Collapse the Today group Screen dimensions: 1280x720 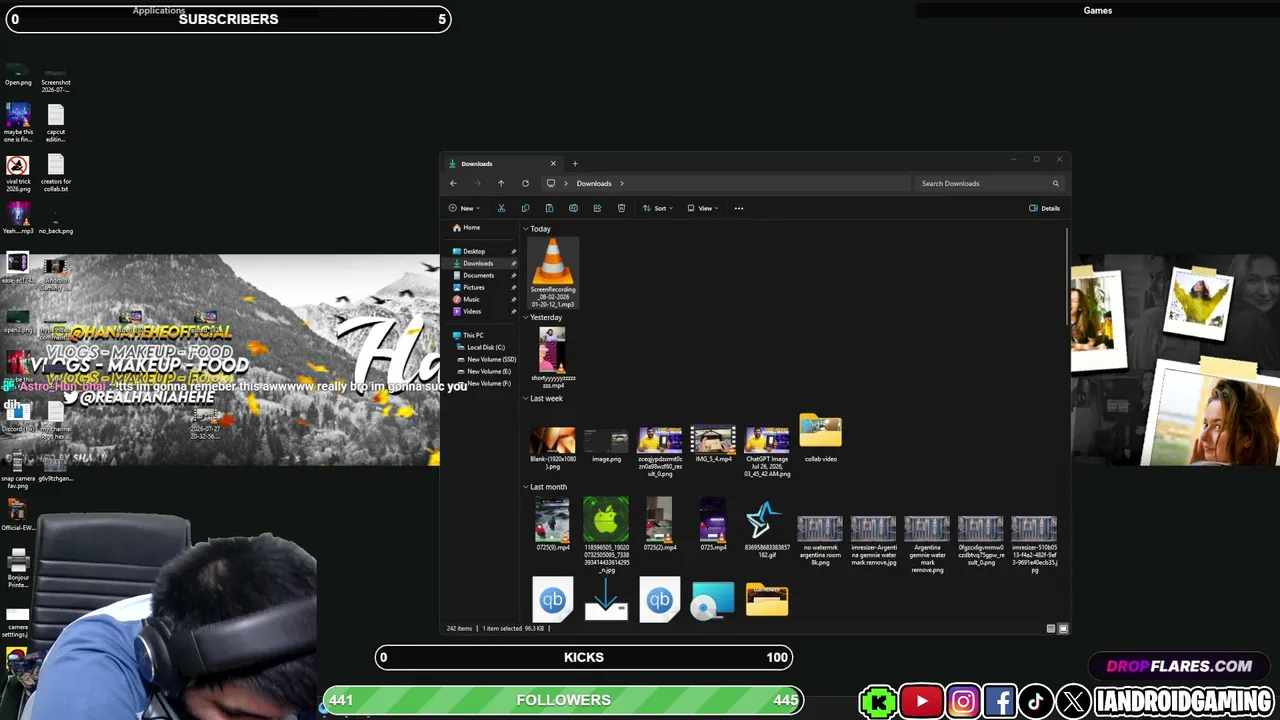[526, 229]
